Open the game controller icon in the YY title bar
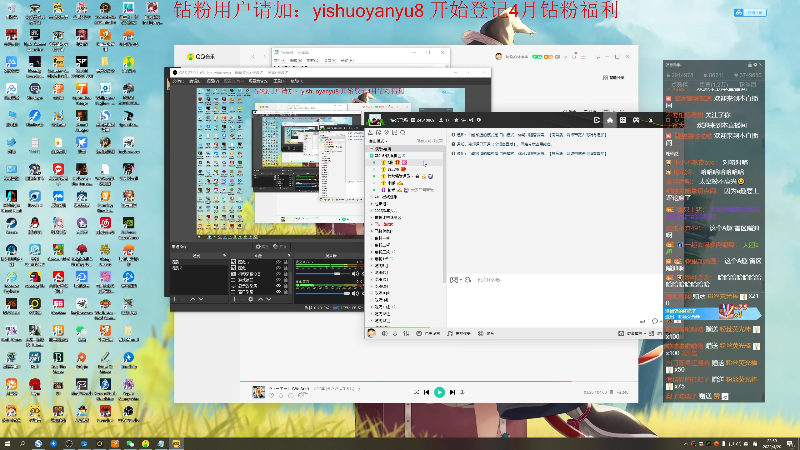This screenshot has height=450, width=800. [636, 120]
